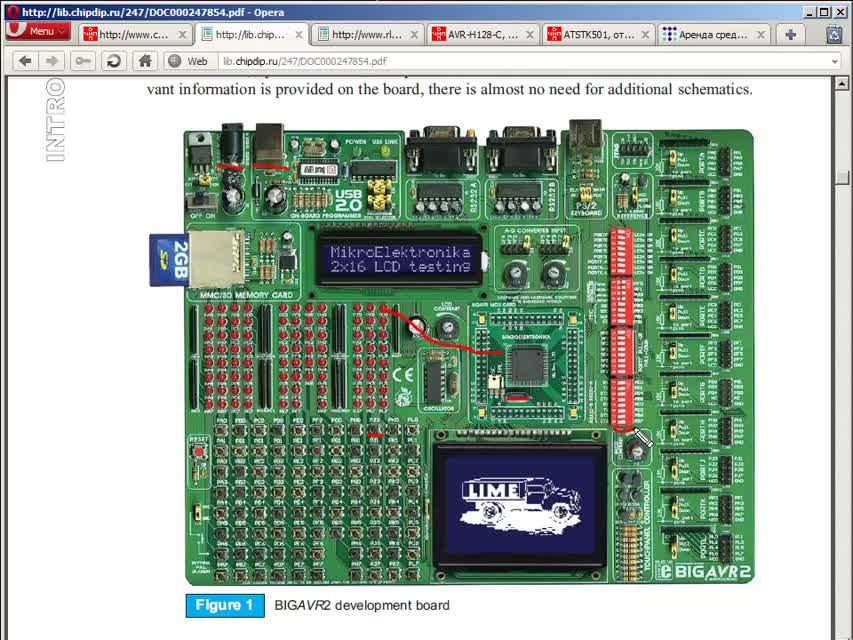Screen dimensions: 853x640
Task: Focus the address bar URL field
Action: point(522,61)
